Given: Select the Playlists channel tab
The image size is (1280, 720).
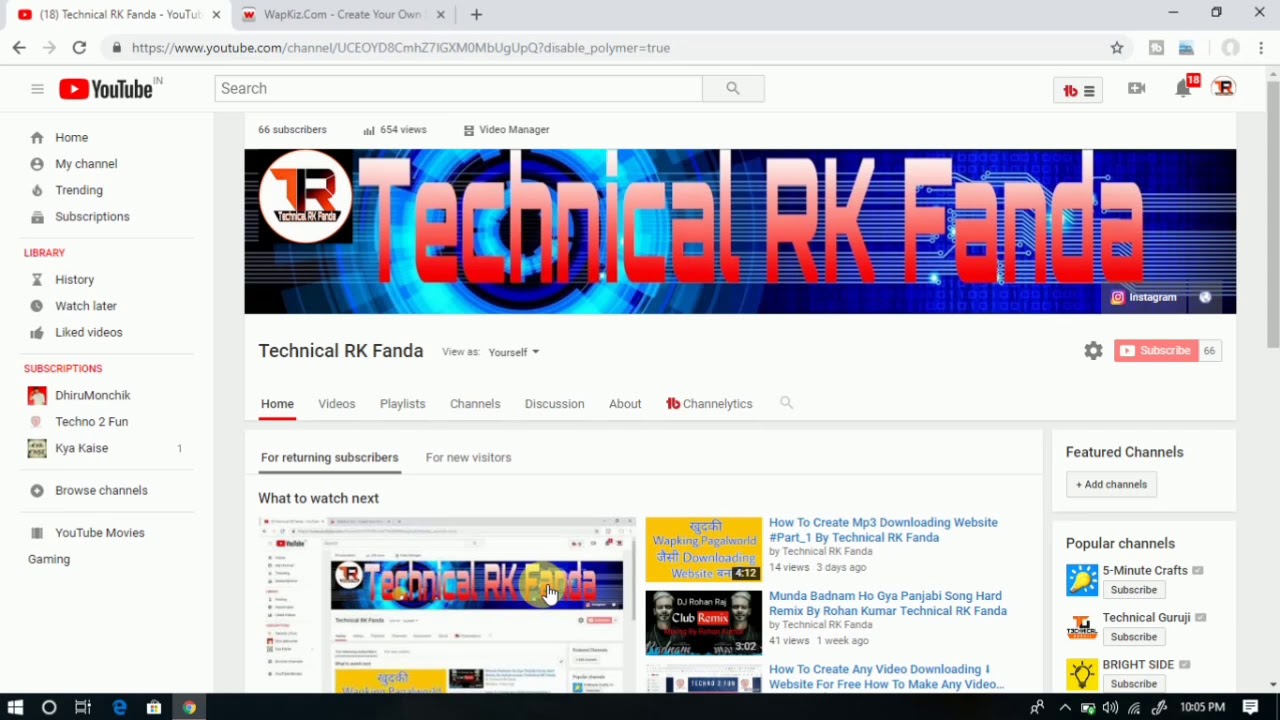Looking at the screenshot, I should [402, 404].
